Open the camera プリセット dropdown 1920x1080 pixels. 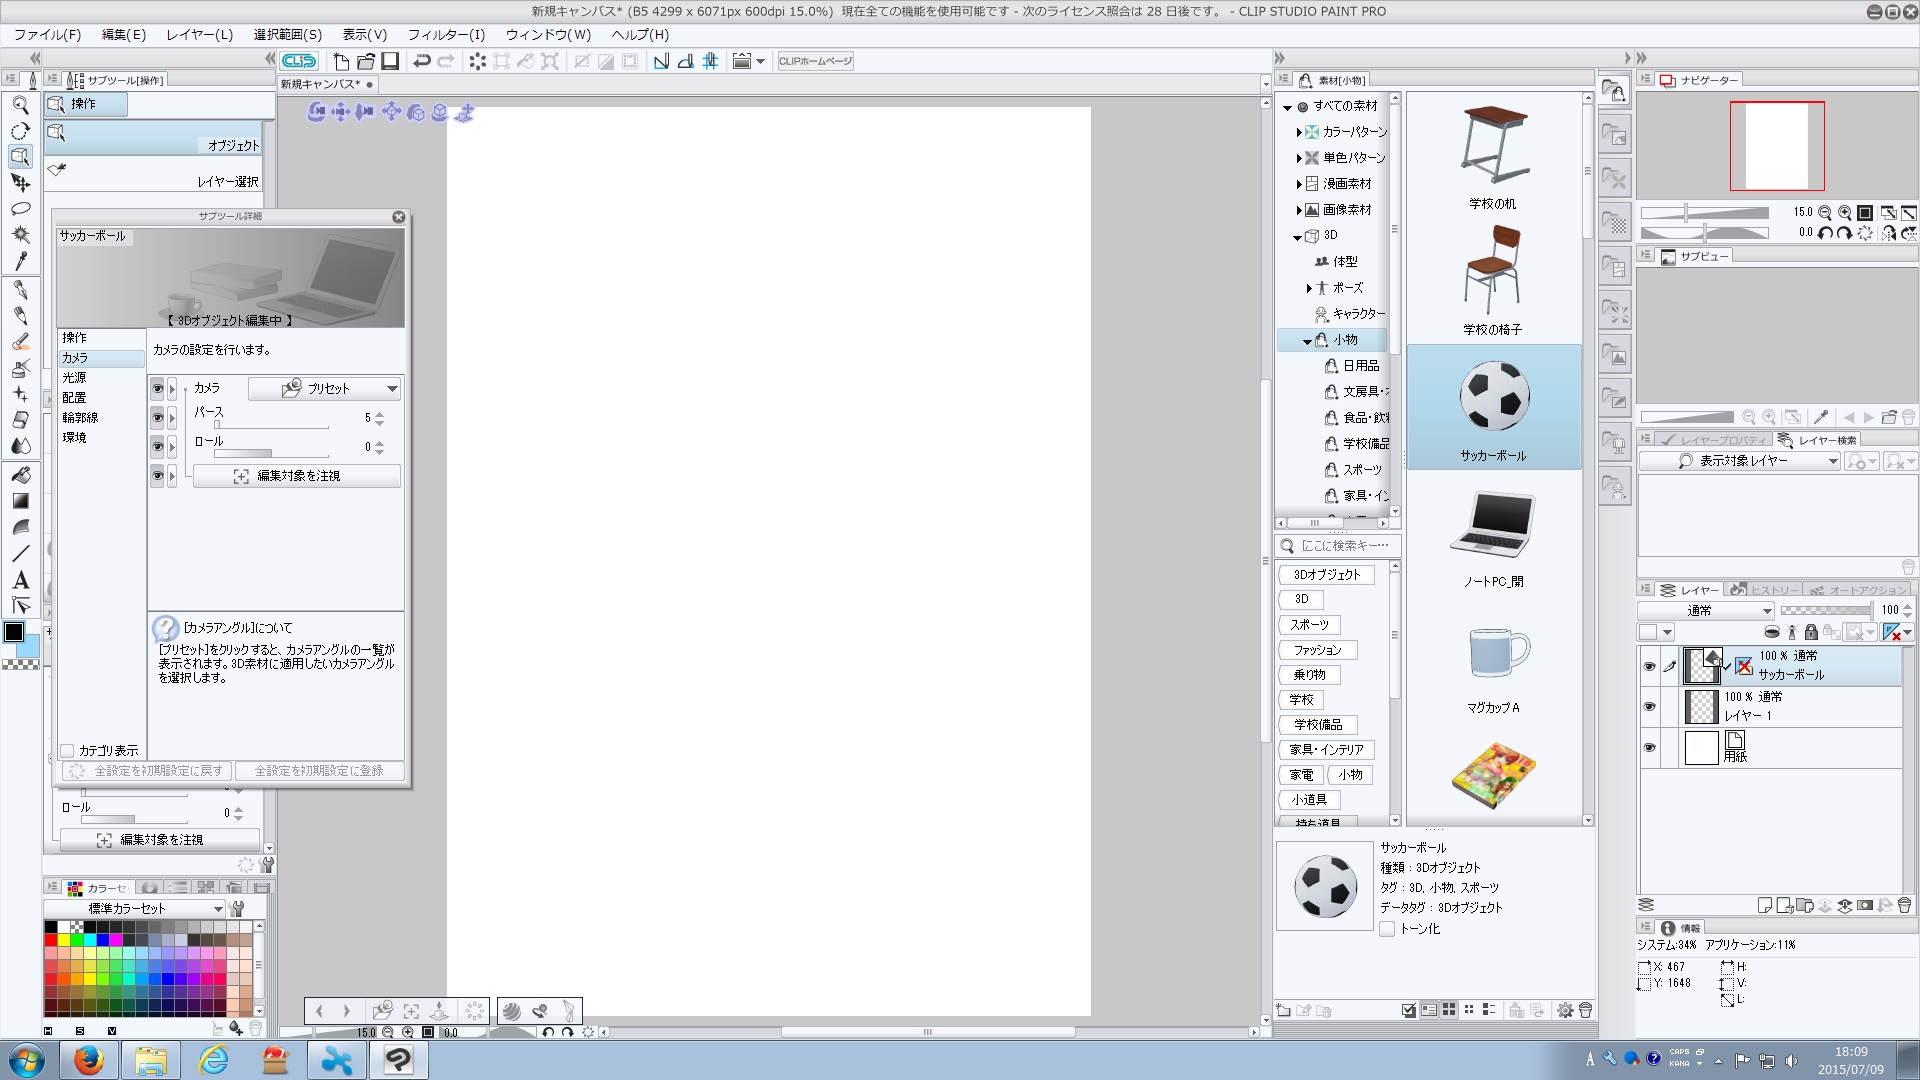[325, 389]
